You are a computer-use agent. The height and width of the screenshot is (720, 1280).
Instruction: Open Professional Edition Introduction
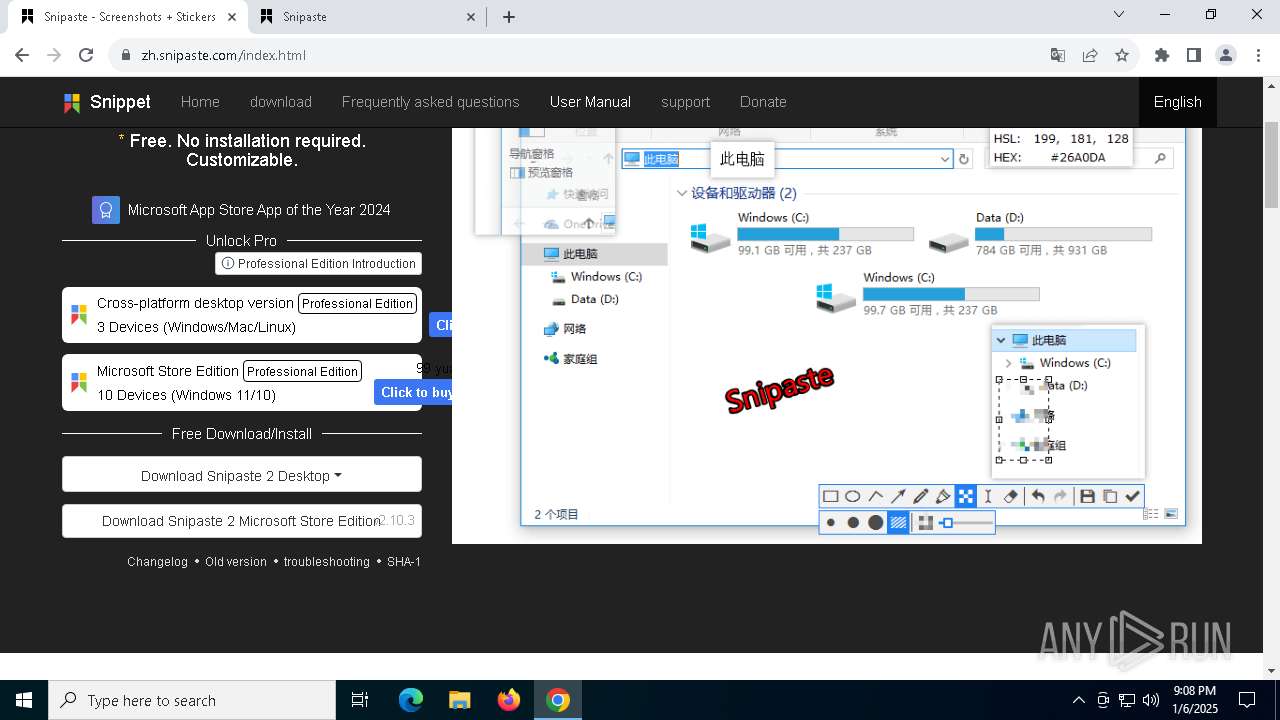coord(318,263)
